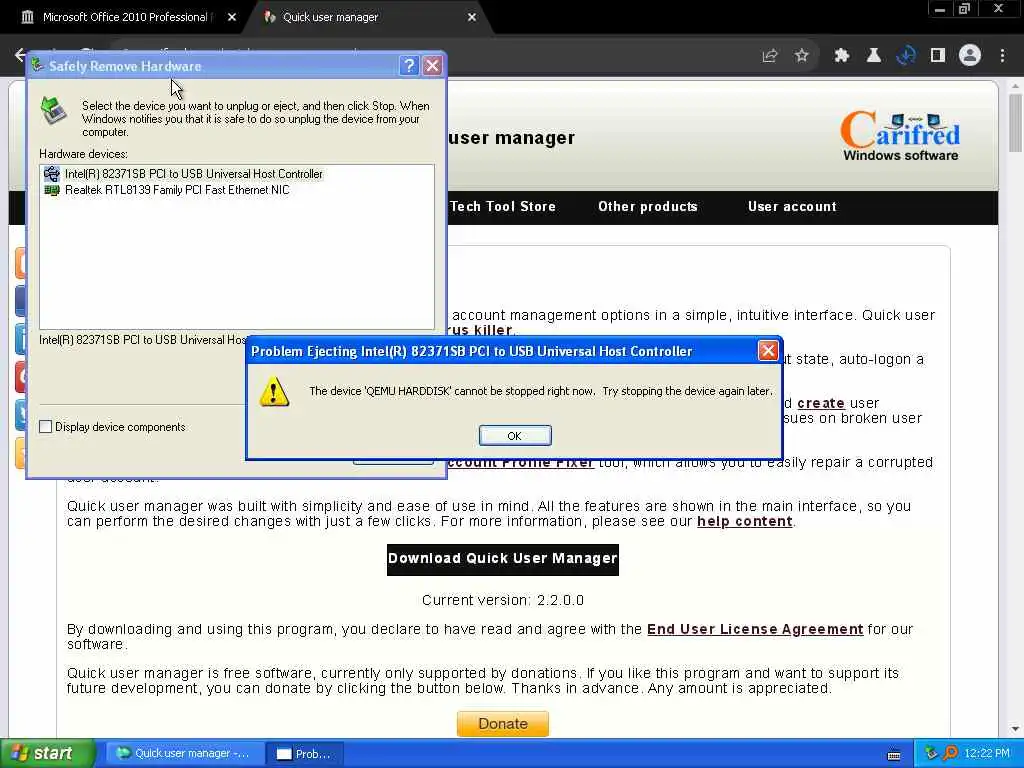Click the Safely Remove Hardware tray icon
1024x768 pixels.
point(931,753)
